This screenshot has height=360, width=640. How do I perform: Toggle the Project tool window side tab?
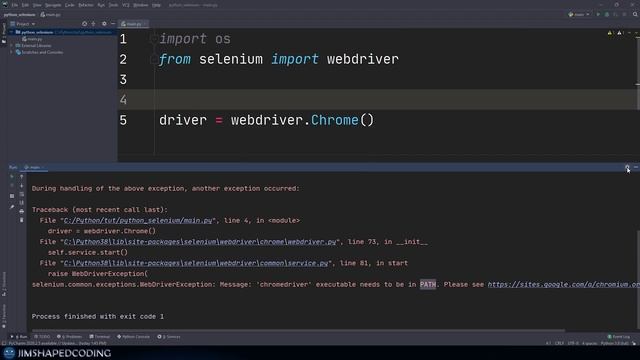[x=4, y=33]
